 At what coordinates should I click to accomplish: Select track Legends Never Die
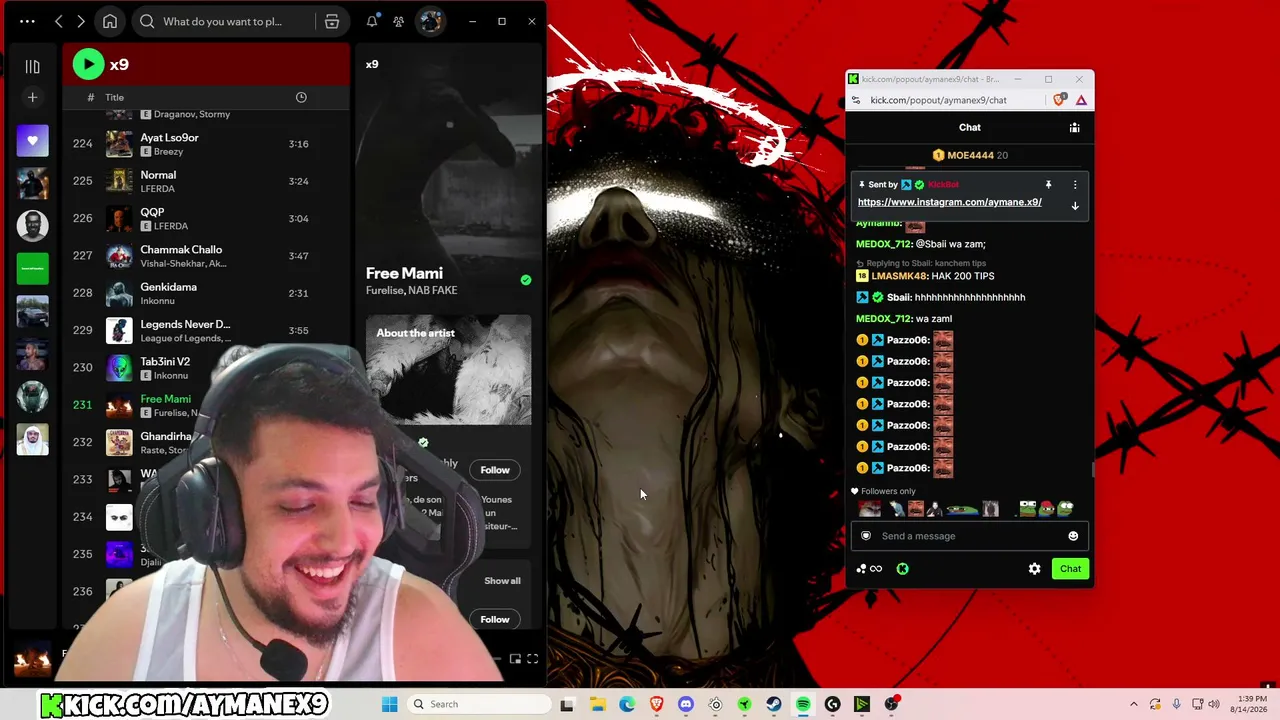pyautogui.click(x=207, y=330)
